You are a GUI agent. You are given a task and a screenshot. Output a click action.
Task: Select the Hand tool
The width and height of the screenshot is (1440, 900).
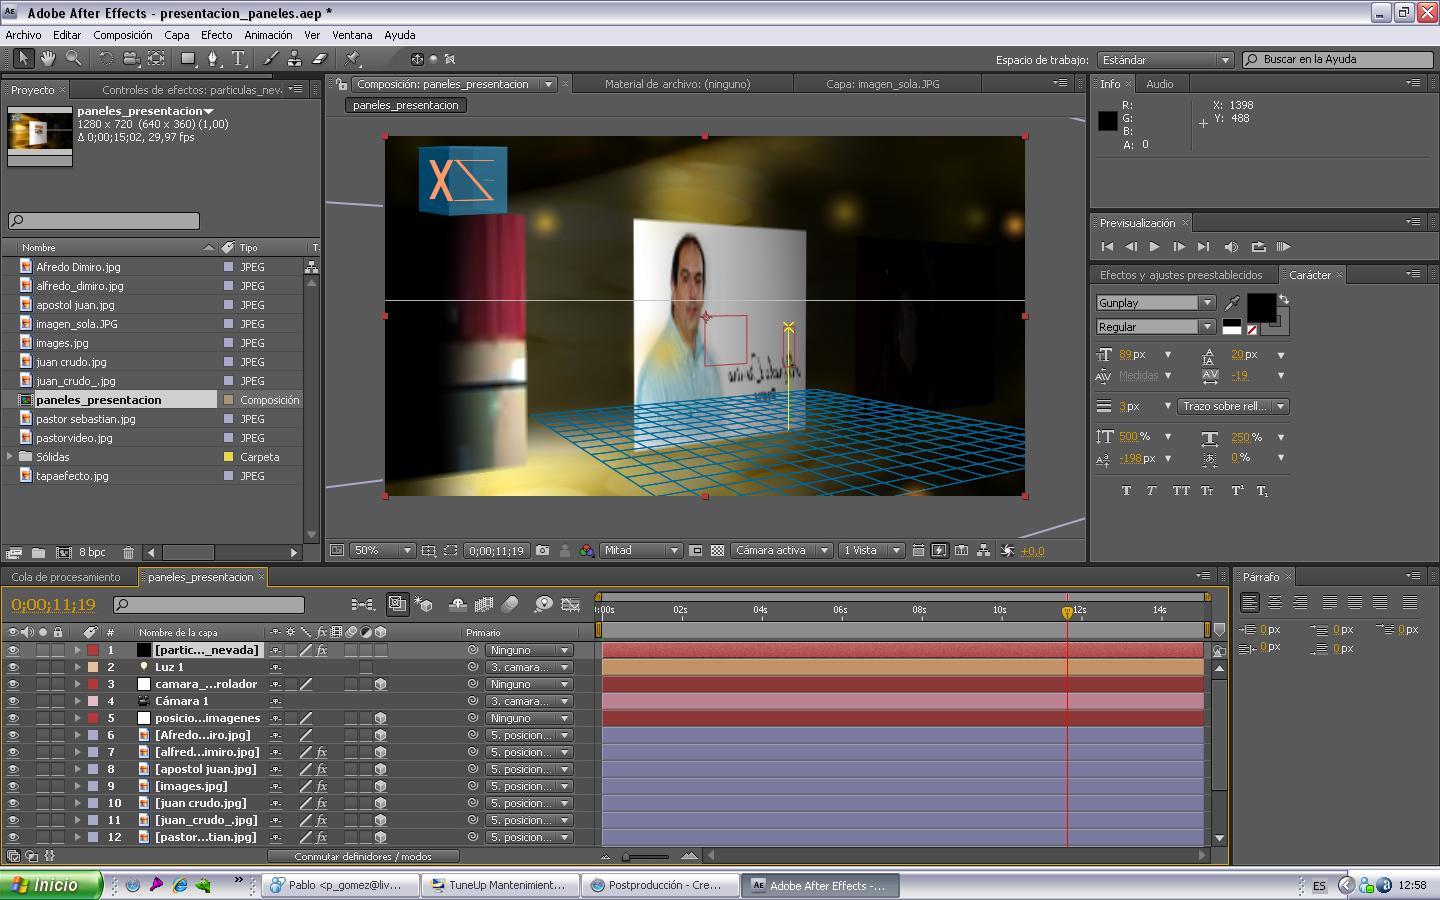tap(48, 59)
